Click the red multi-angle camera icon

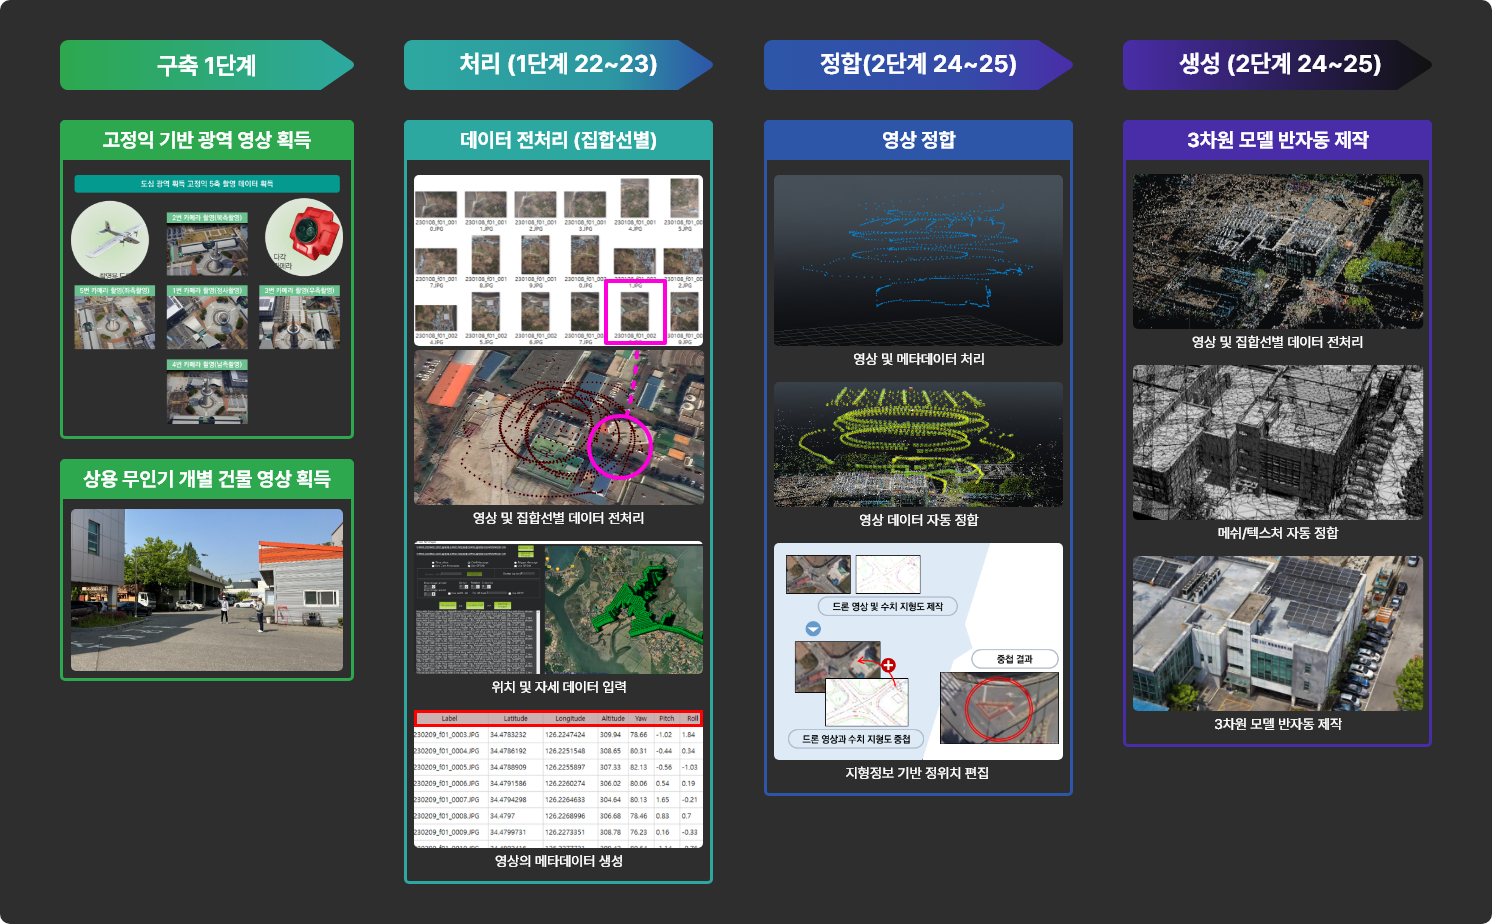point(304,237)
